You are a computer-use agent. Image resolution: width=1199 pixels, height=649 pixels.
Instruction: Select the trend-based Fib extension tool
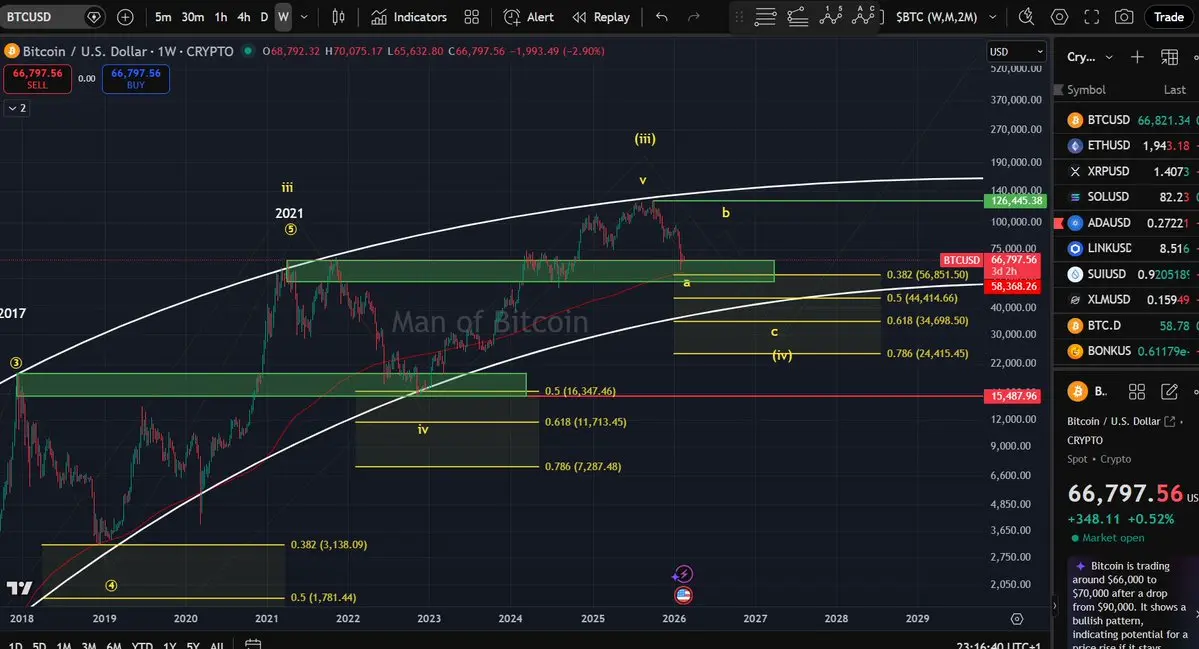(x=798, y=17)
